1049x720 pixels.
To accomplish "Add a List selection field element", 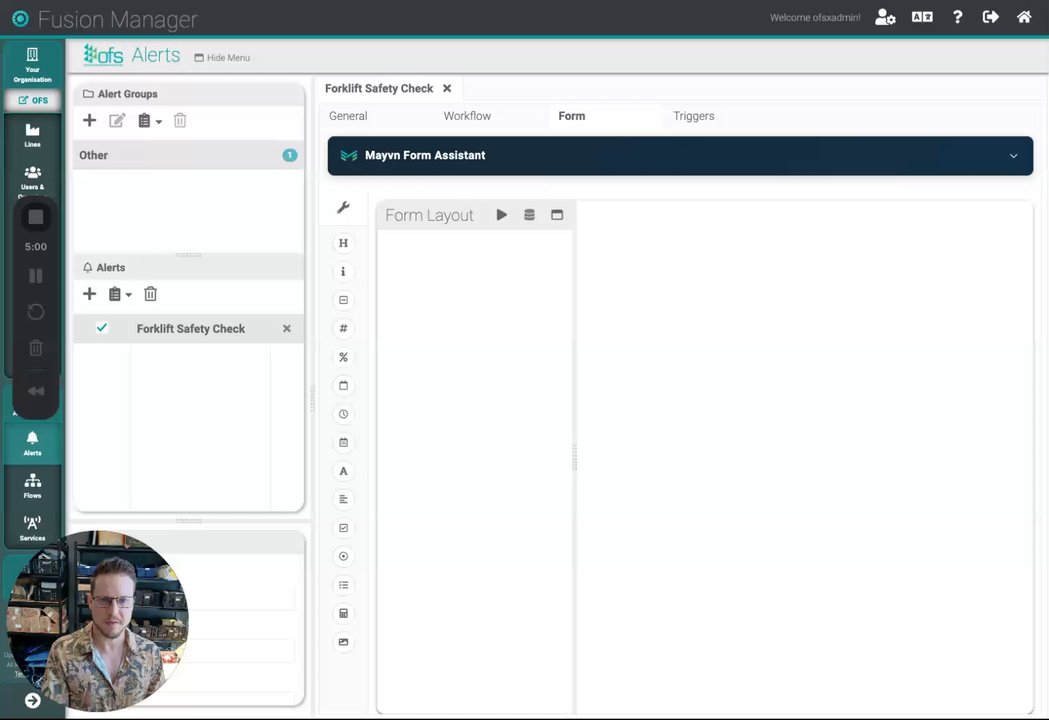I will (343, 585).
